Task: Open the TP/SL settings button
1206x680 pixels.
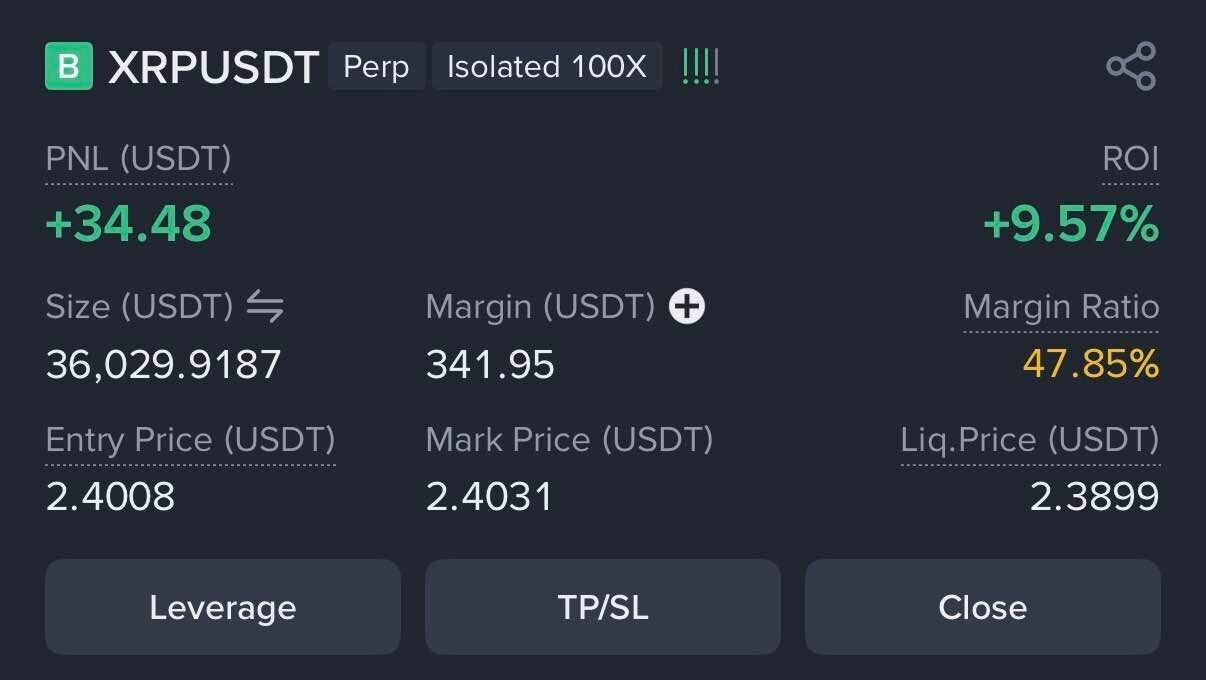Action: click(603, 607)
